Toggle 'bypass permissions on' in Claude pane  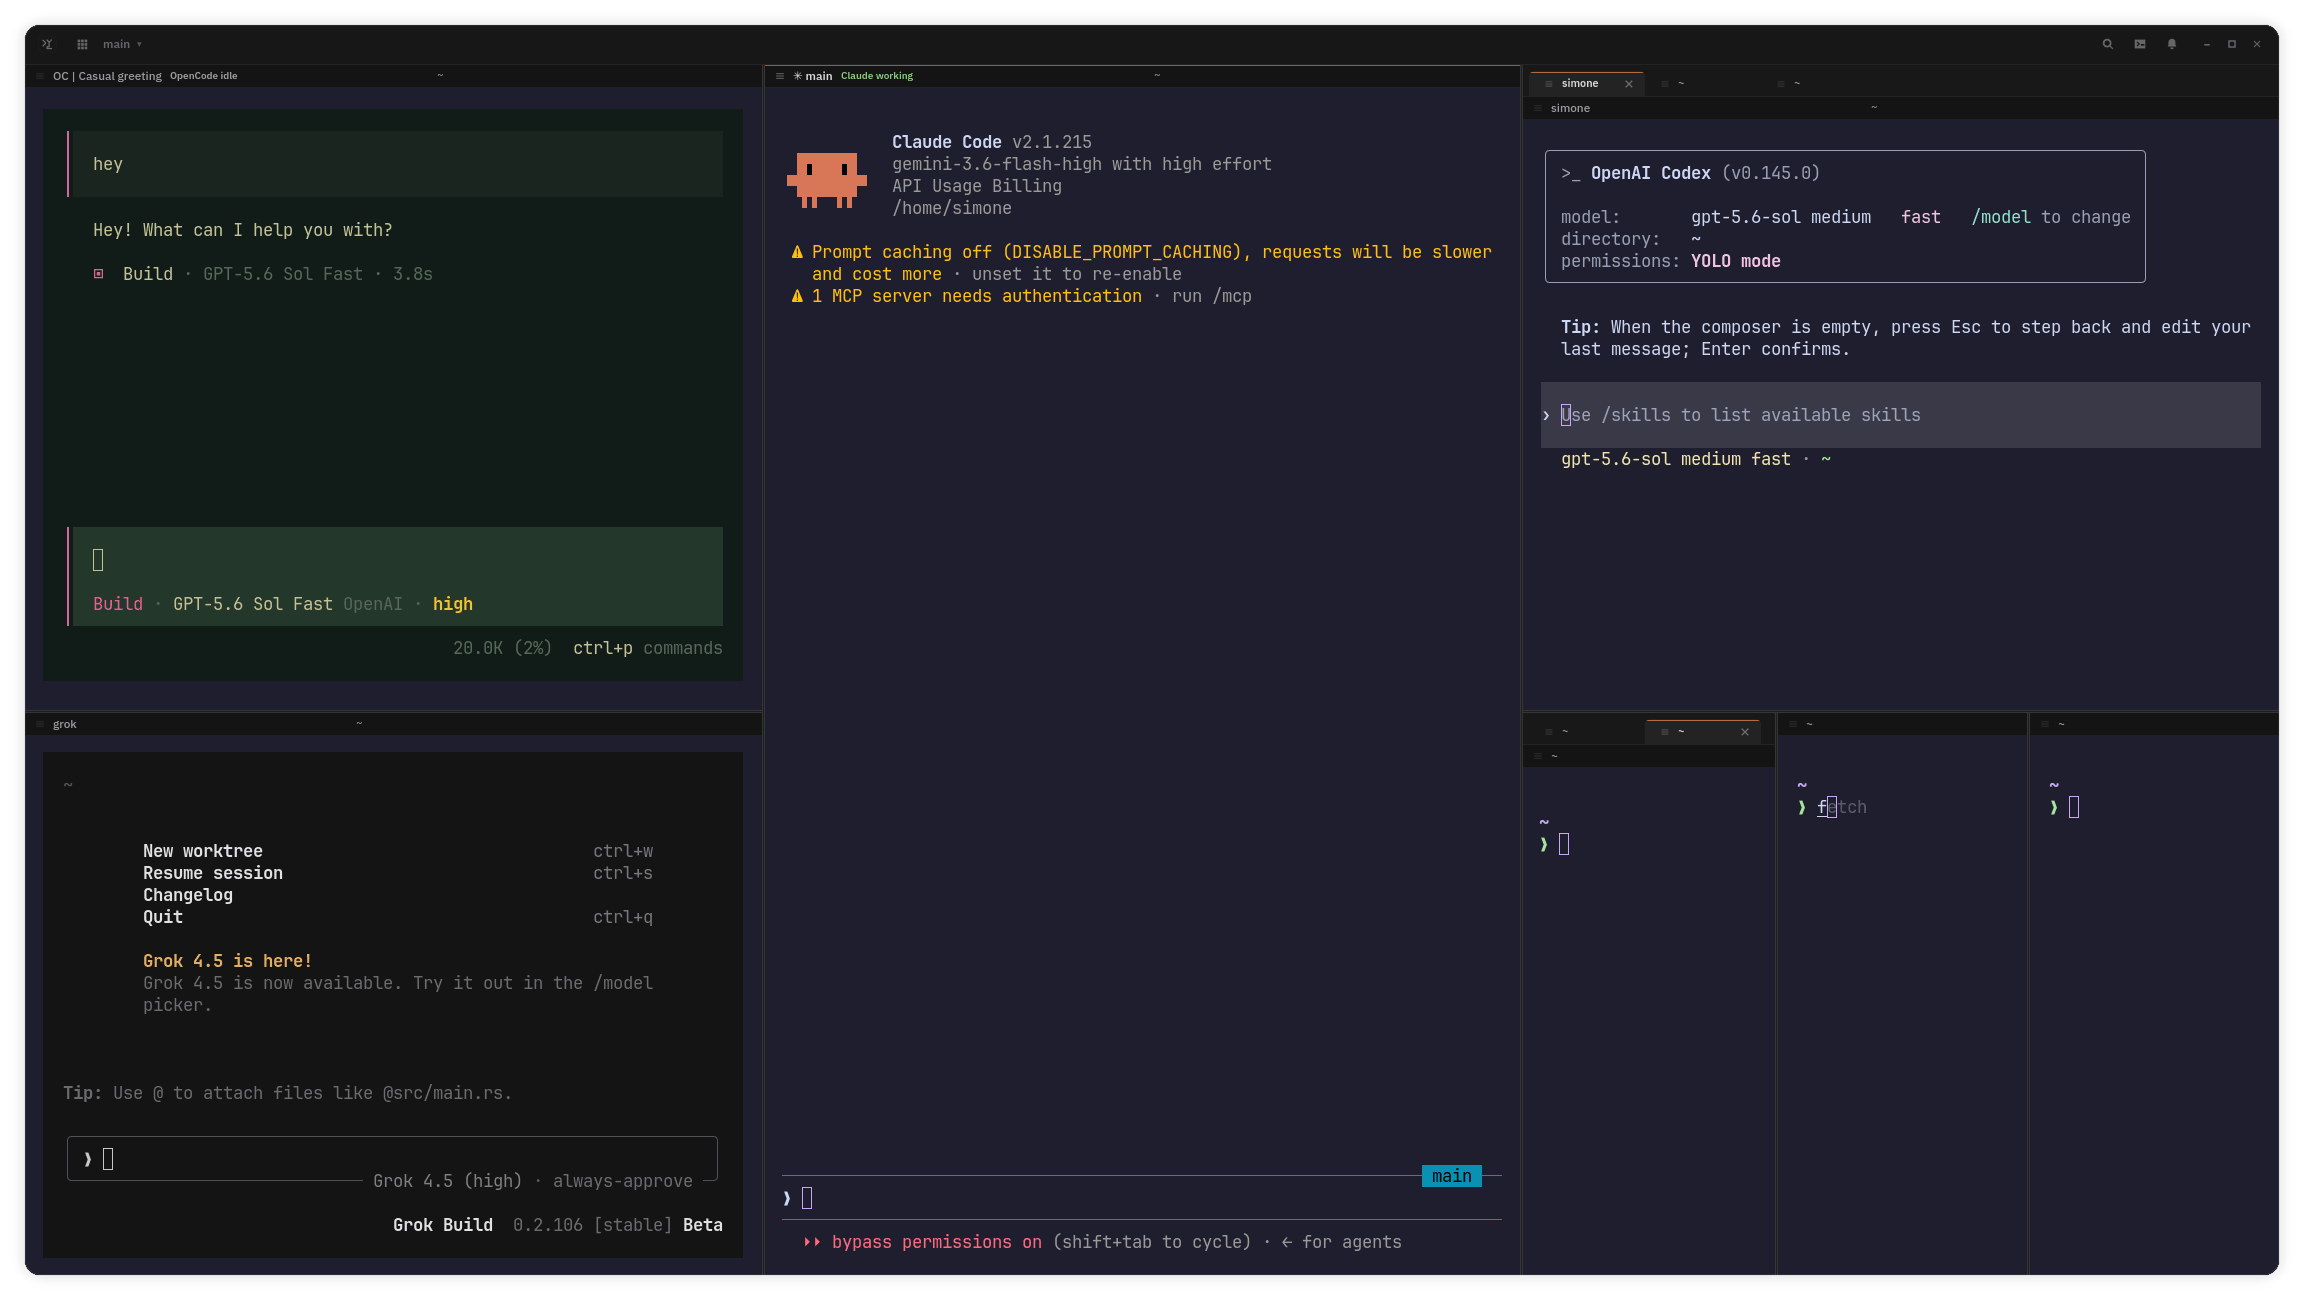937,1242
